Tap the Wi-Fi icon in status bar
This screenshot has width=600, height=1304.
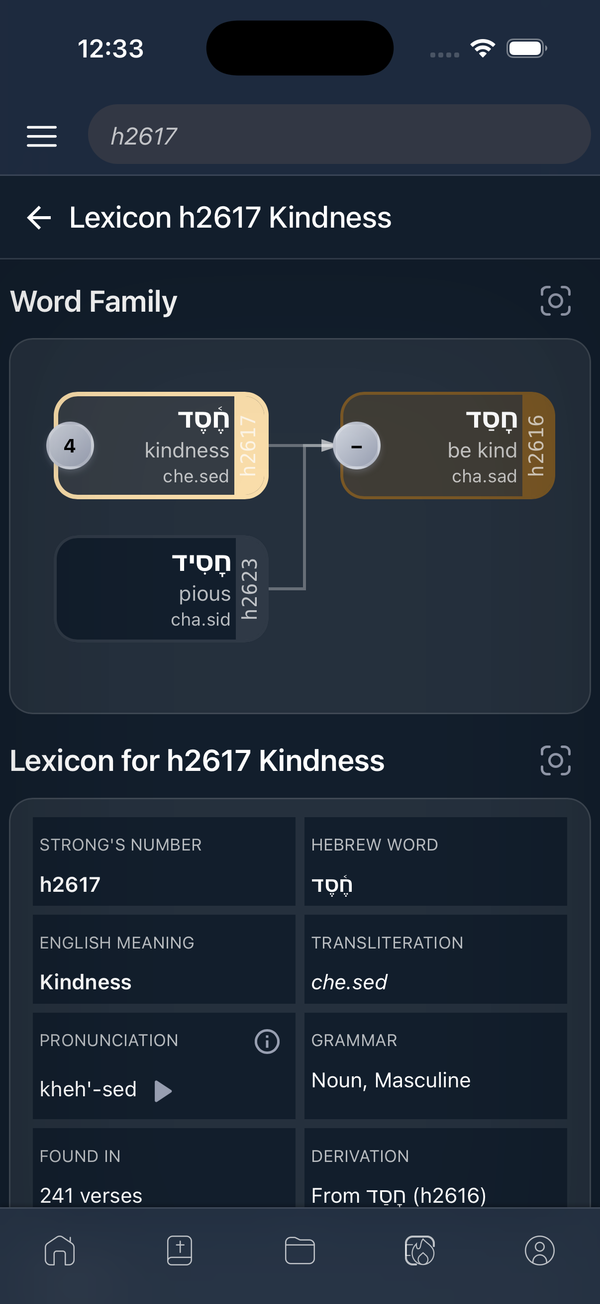[x=483, y=47]
